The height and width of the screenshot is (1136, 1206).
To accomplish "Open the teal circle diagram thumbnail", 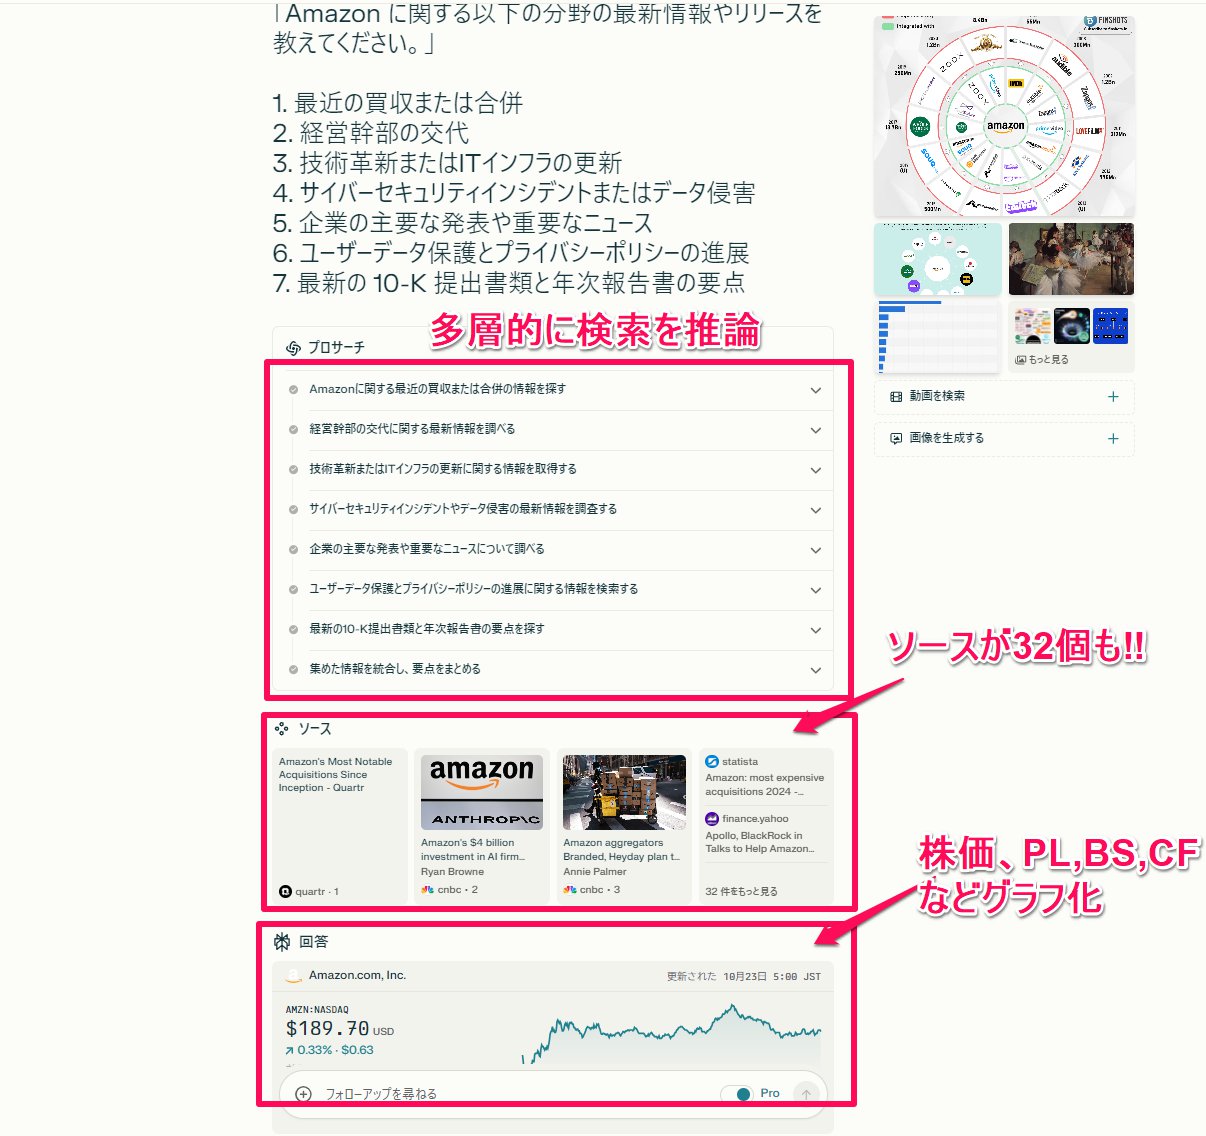I will pos(938,259).
